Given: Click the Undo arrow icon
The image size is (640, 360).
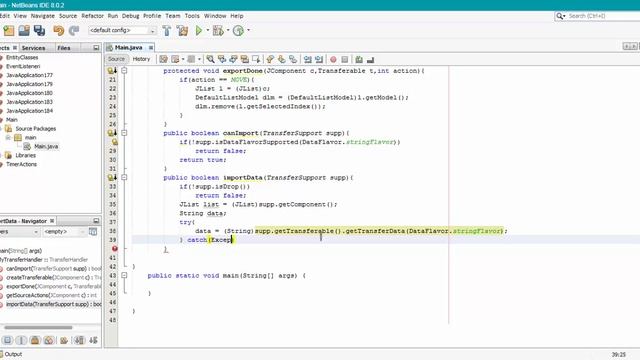Looking at the screenshot, I should point(58,30).
